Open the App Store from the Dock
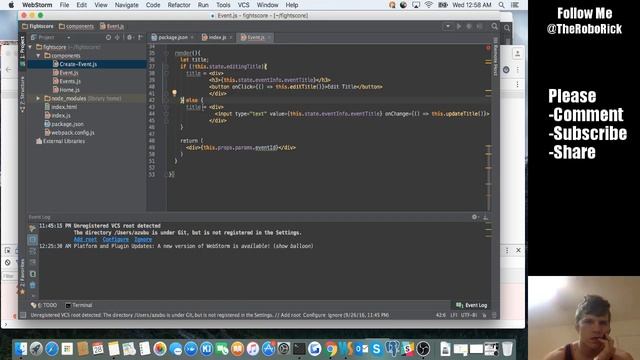The width and height of the screenshot is (640, 360). [x=268, y=349]
